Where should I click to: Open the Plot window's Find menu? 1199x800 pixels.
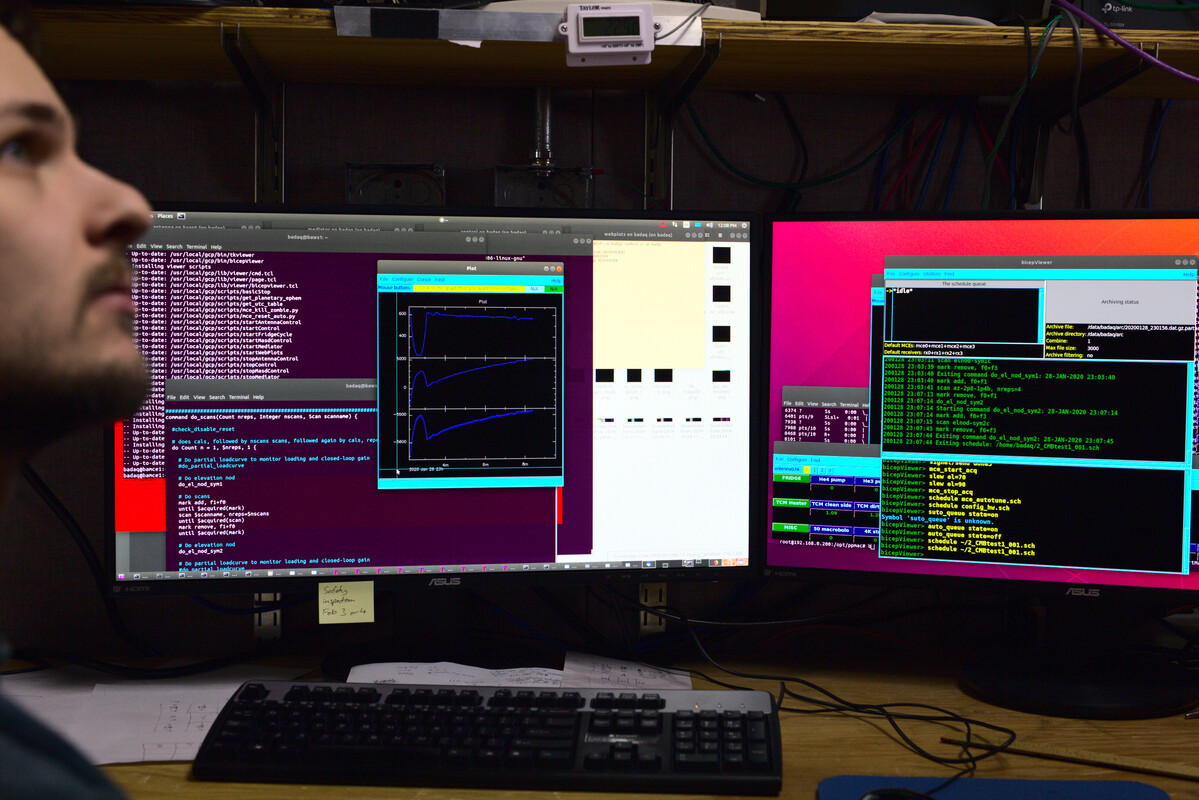click(x=440, y=279)
